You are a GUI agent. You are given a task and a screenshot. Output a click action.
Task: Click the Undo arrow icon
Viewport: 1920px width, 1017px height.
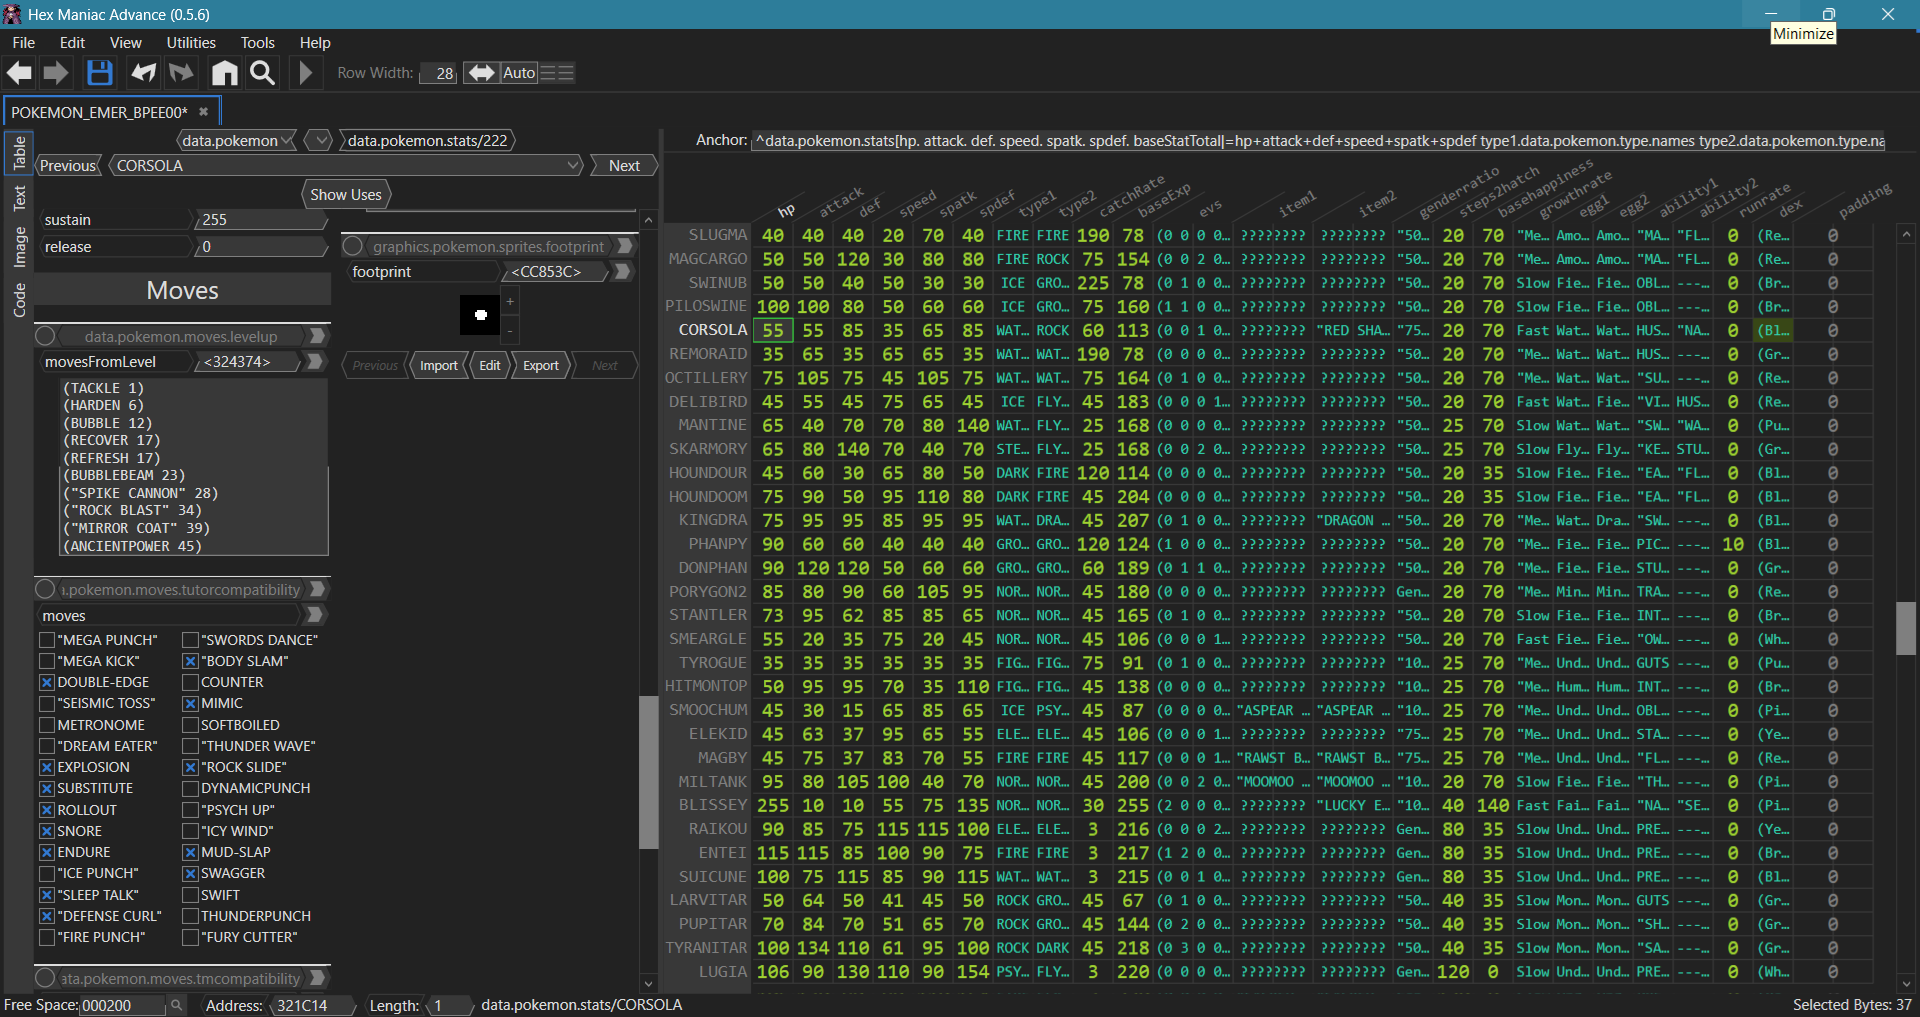144,73
